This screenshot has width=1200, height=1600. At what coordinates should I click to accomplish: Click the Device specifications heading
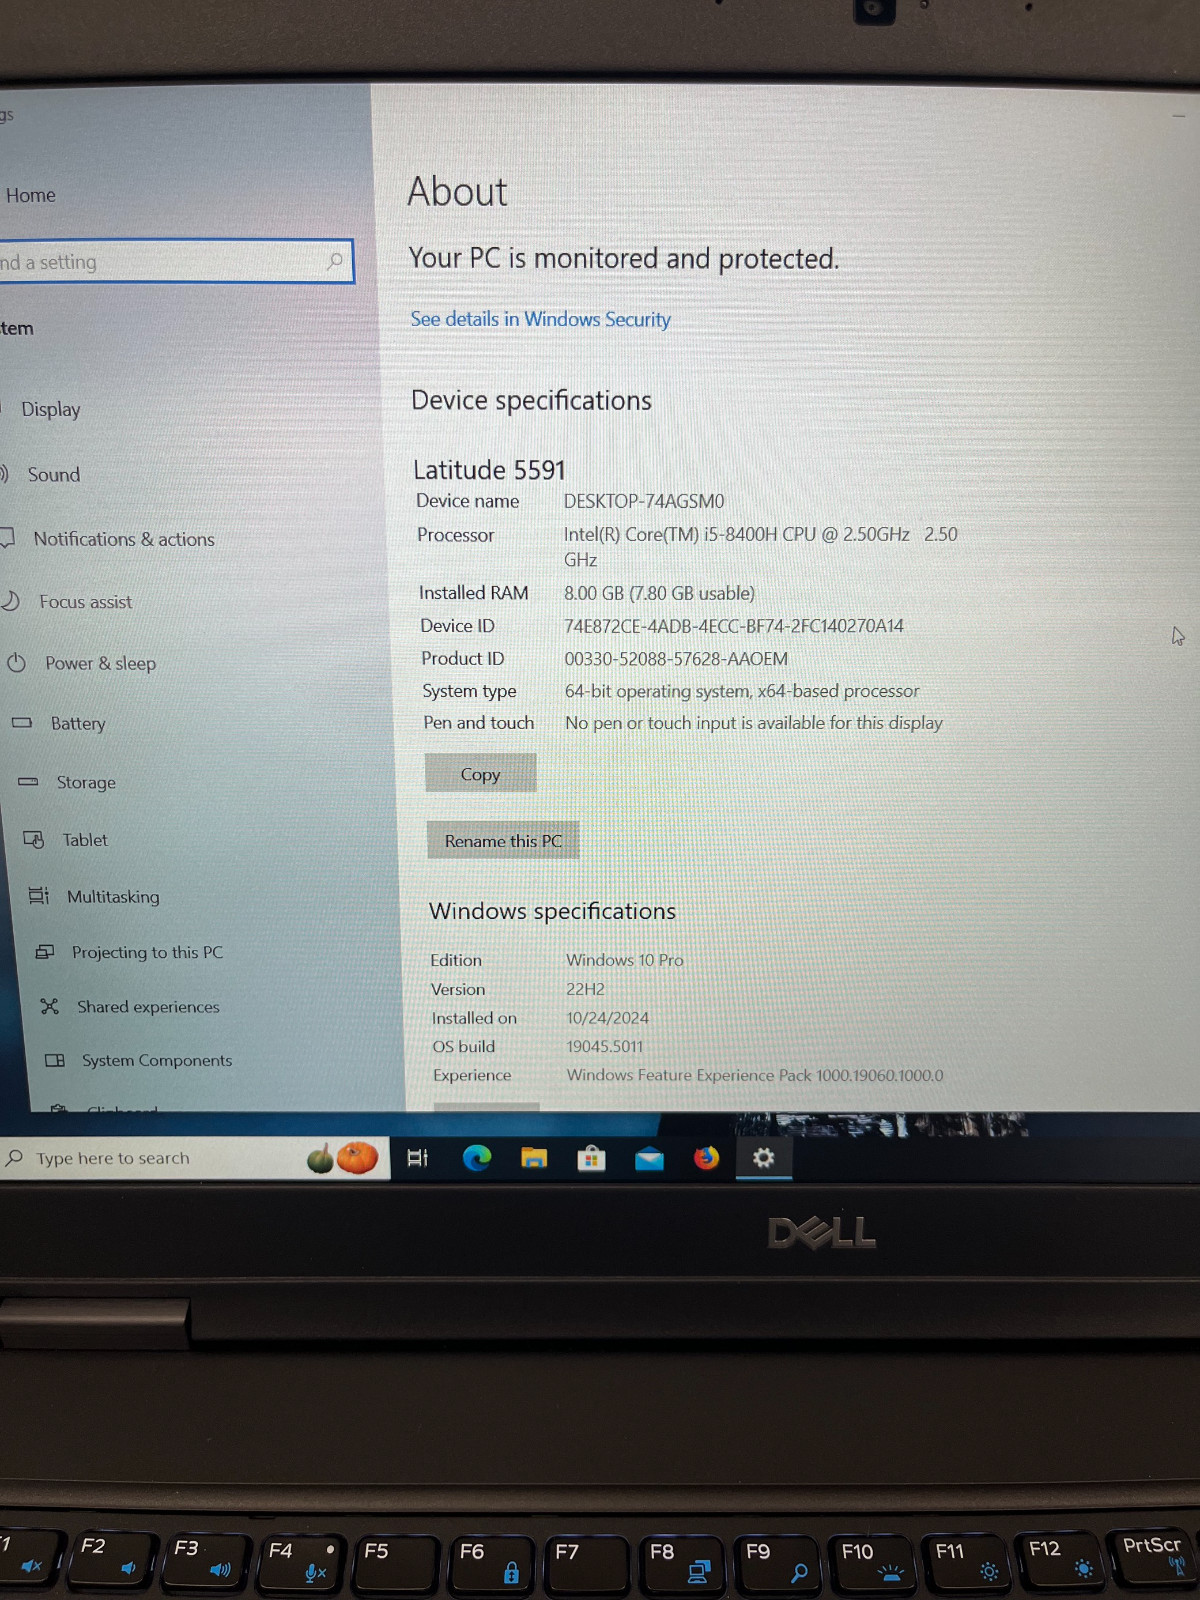531,401
